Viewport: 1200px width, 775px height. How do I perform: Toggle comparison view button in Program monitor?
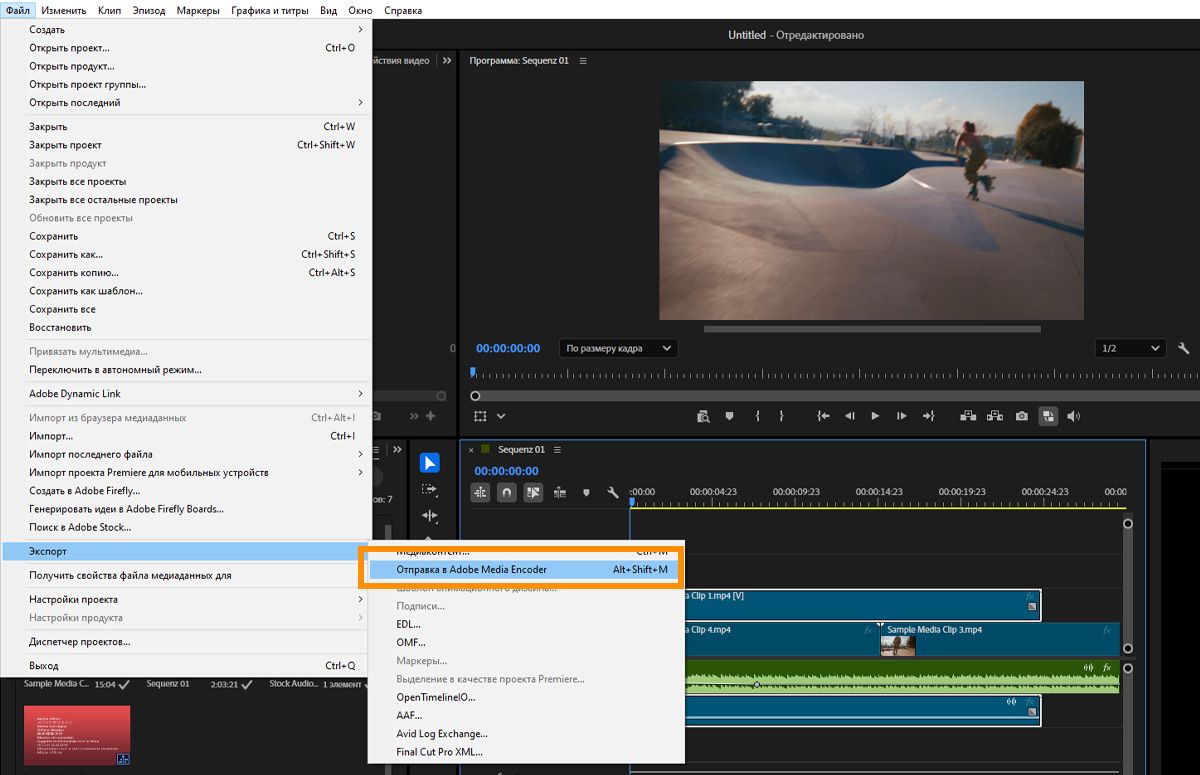(1048, 416)
